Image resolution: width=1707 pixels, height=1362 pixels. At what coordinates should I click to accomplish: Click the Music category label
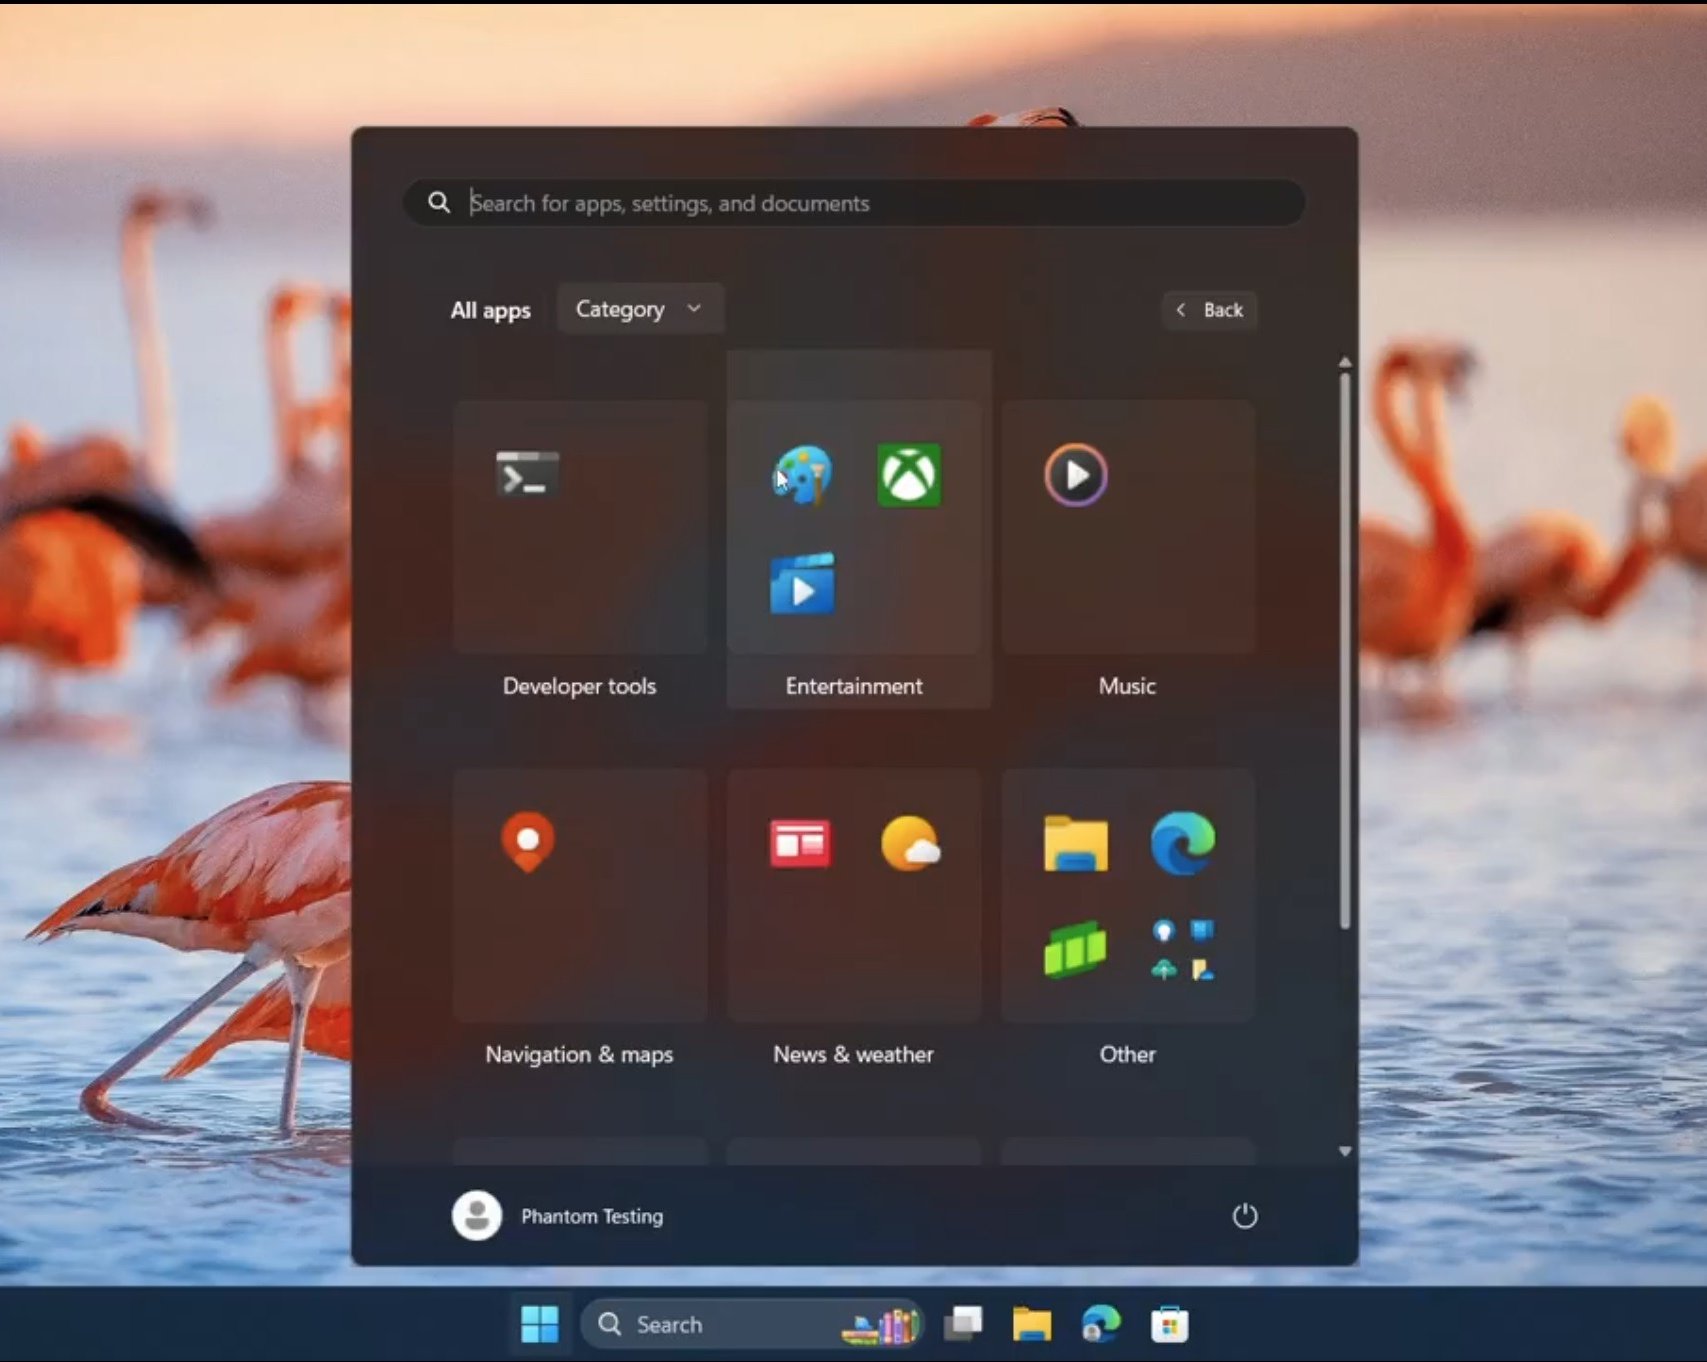tap(1127, 686)
